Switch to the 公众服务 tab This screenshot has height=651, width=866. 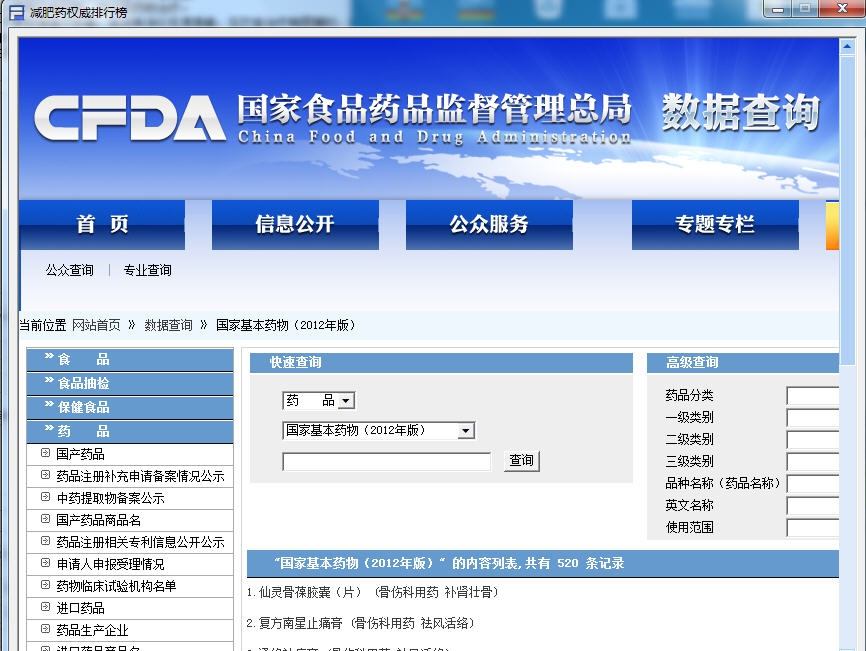click(488, 224)
